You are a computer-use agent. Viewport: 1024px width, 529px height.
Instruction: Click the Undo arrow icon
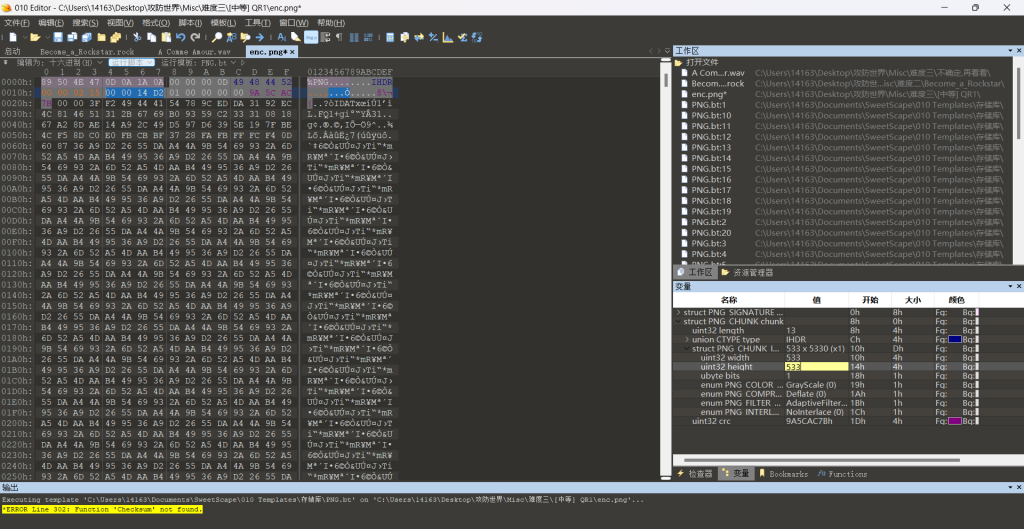[180, 37]
